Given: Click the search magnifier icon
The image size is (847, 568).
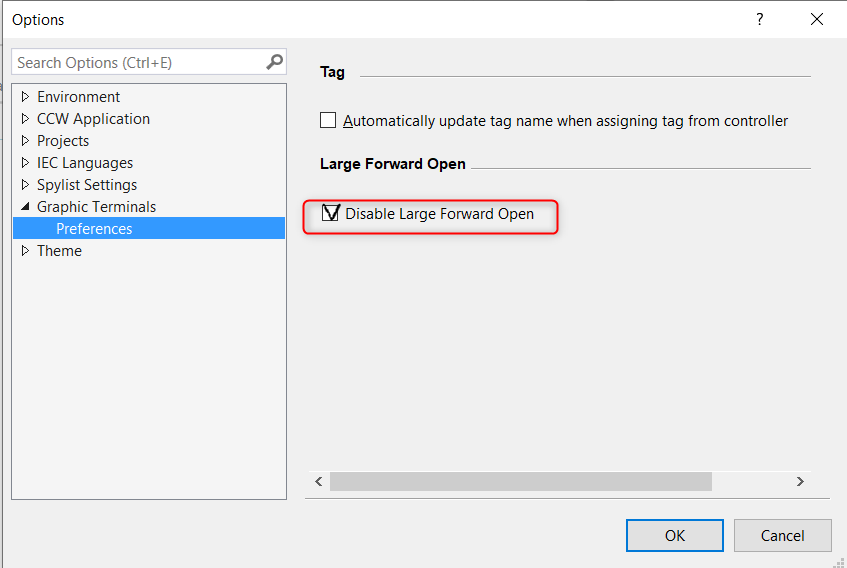Looking at the screenshot, I should (274, 62).
